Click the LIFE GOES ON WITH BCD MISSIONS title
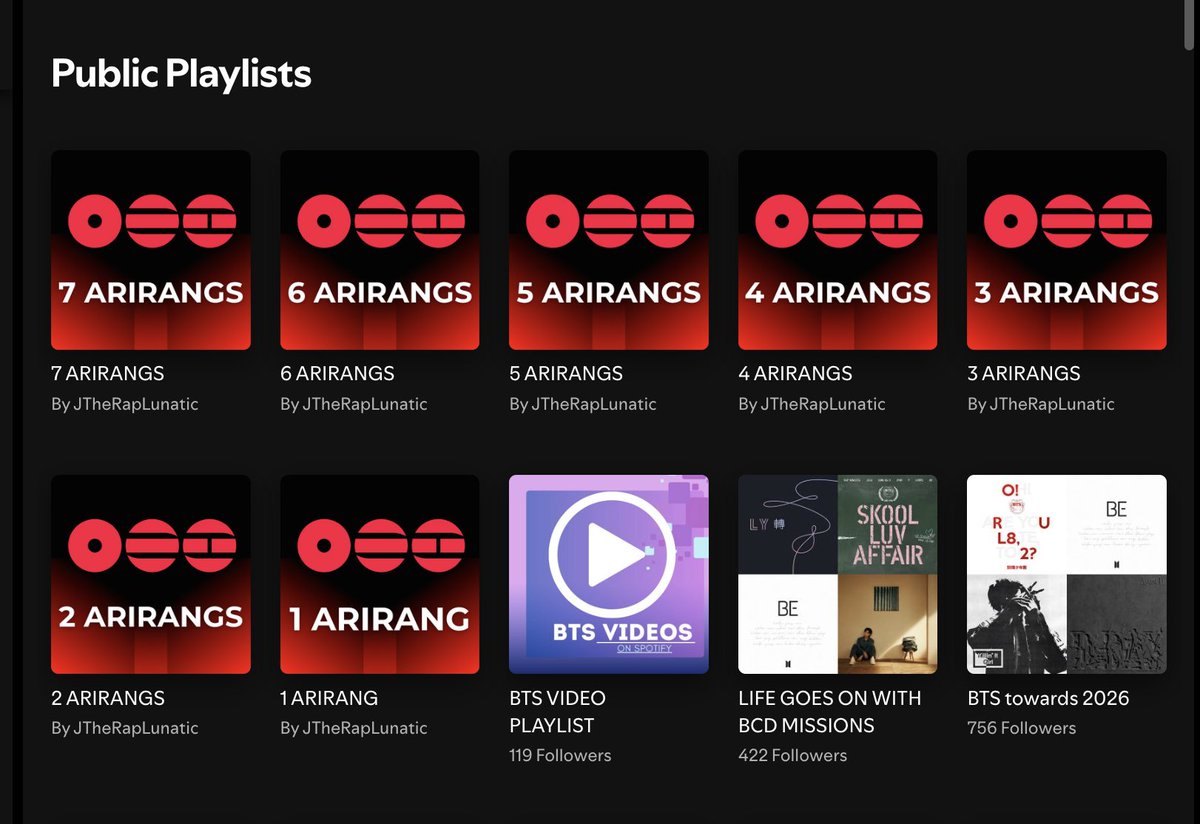Screen dimensions: 1200x824 (x=830, y=712)
